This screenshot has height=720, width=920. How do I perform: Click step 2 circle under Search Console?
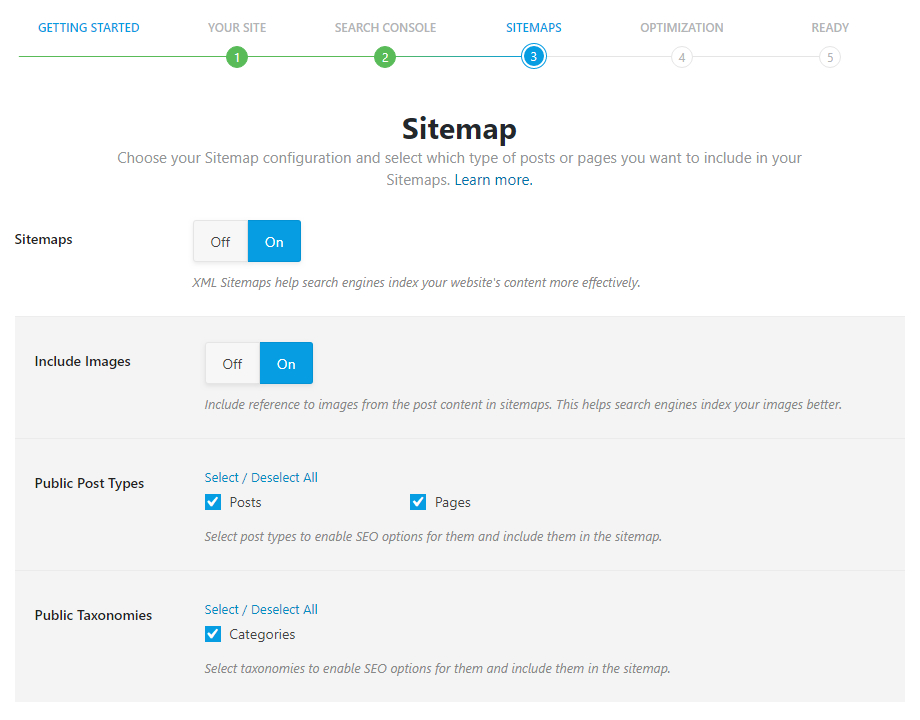(385, 57)
